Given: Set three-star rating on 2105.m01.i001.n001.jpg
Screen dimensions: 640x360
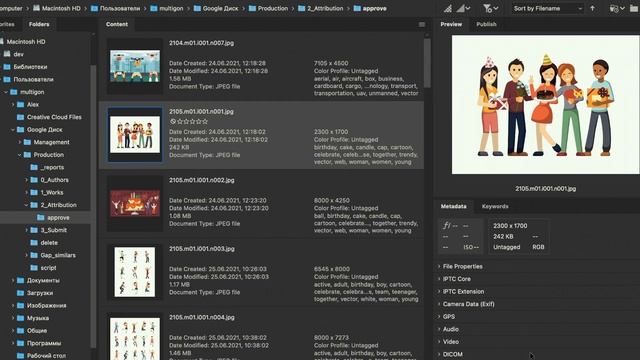Looking at the screenshot, I should tap(192, 121).
